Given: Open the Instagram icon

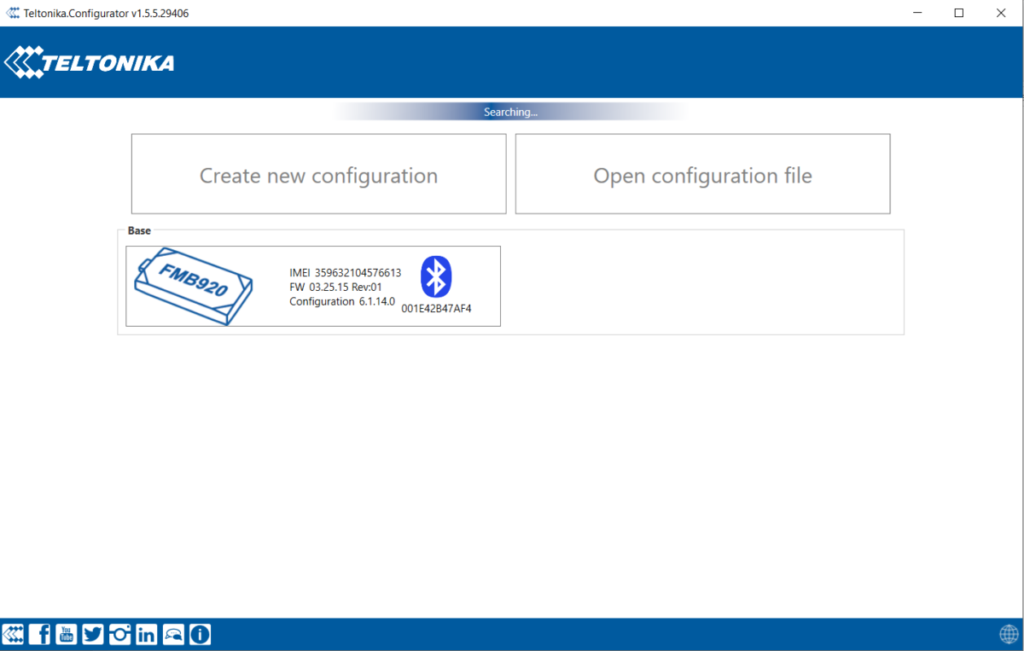Looking at the screenshot, I should [120, 634].
